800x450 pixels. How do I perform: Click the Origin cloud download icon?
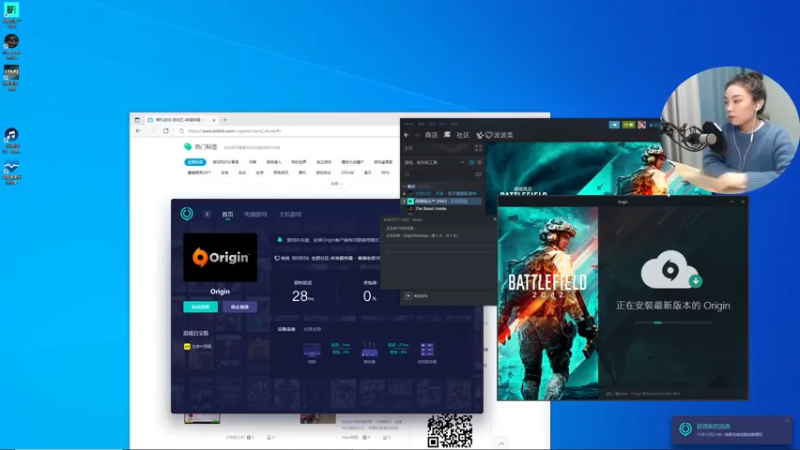point(671,270)
